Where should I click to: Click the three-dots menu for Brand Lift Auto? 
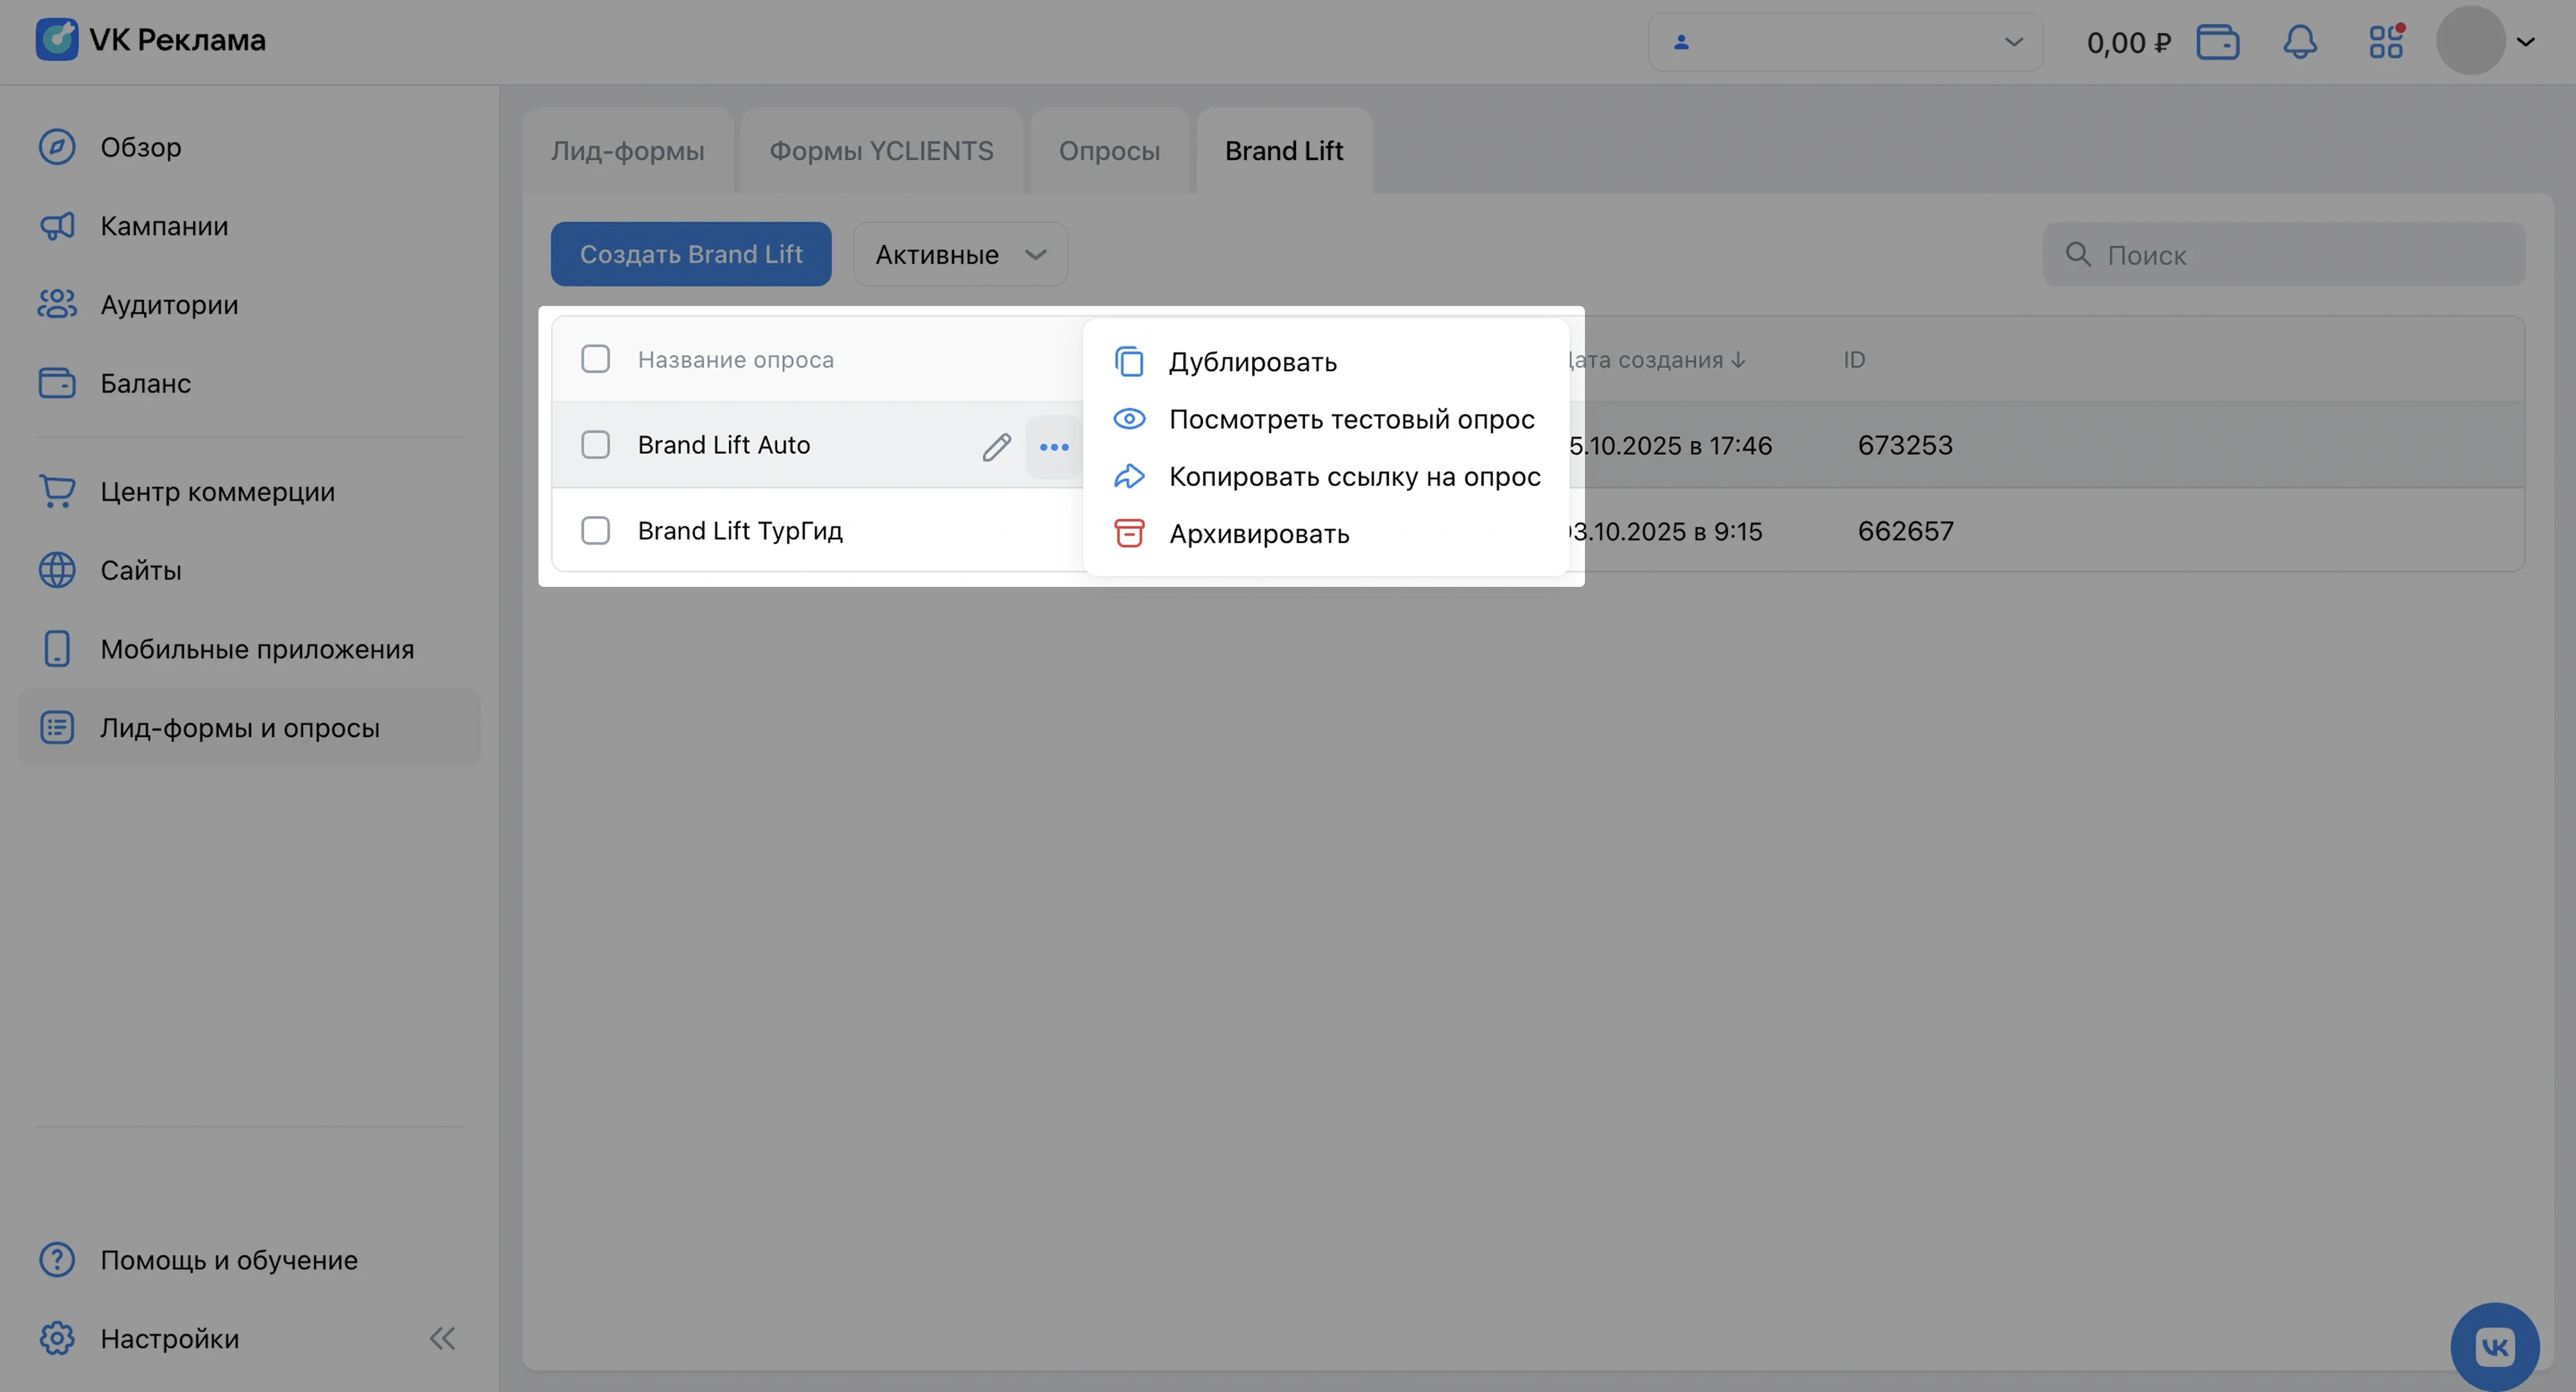[1054, 446]
